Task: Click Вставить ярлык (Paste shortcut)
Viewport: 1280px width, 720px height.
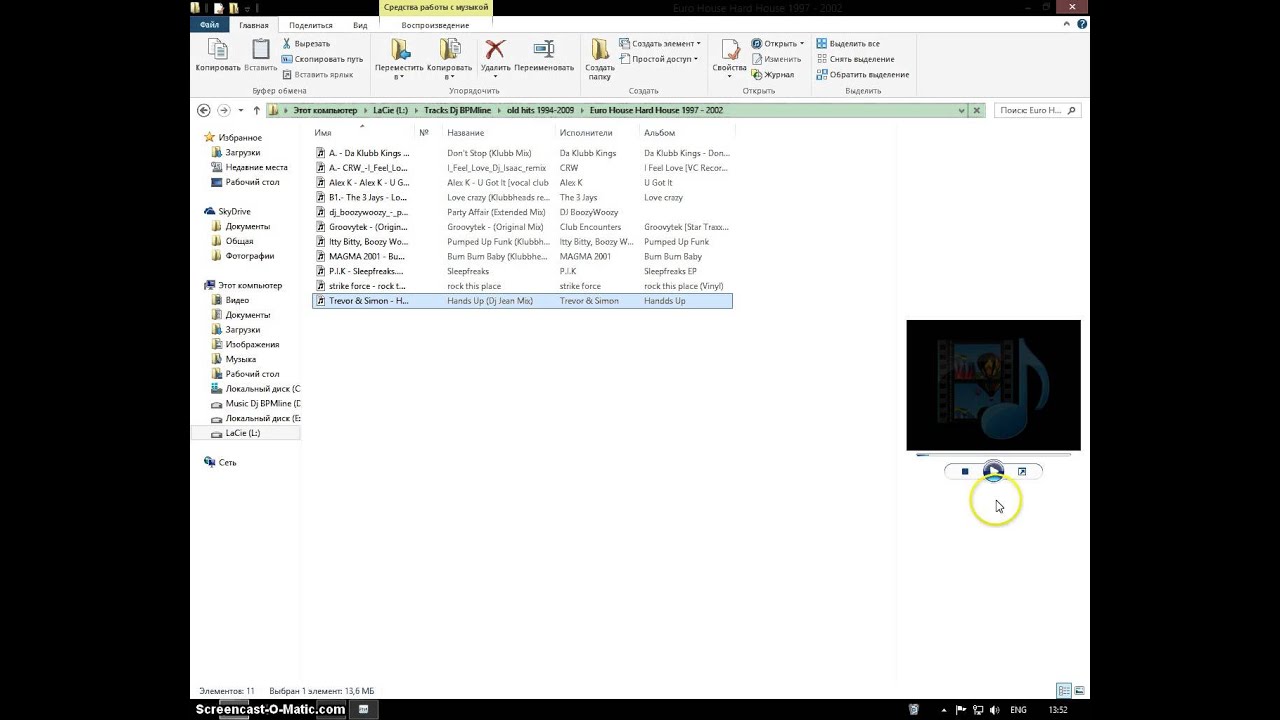Action: click(x=317, y=74)
